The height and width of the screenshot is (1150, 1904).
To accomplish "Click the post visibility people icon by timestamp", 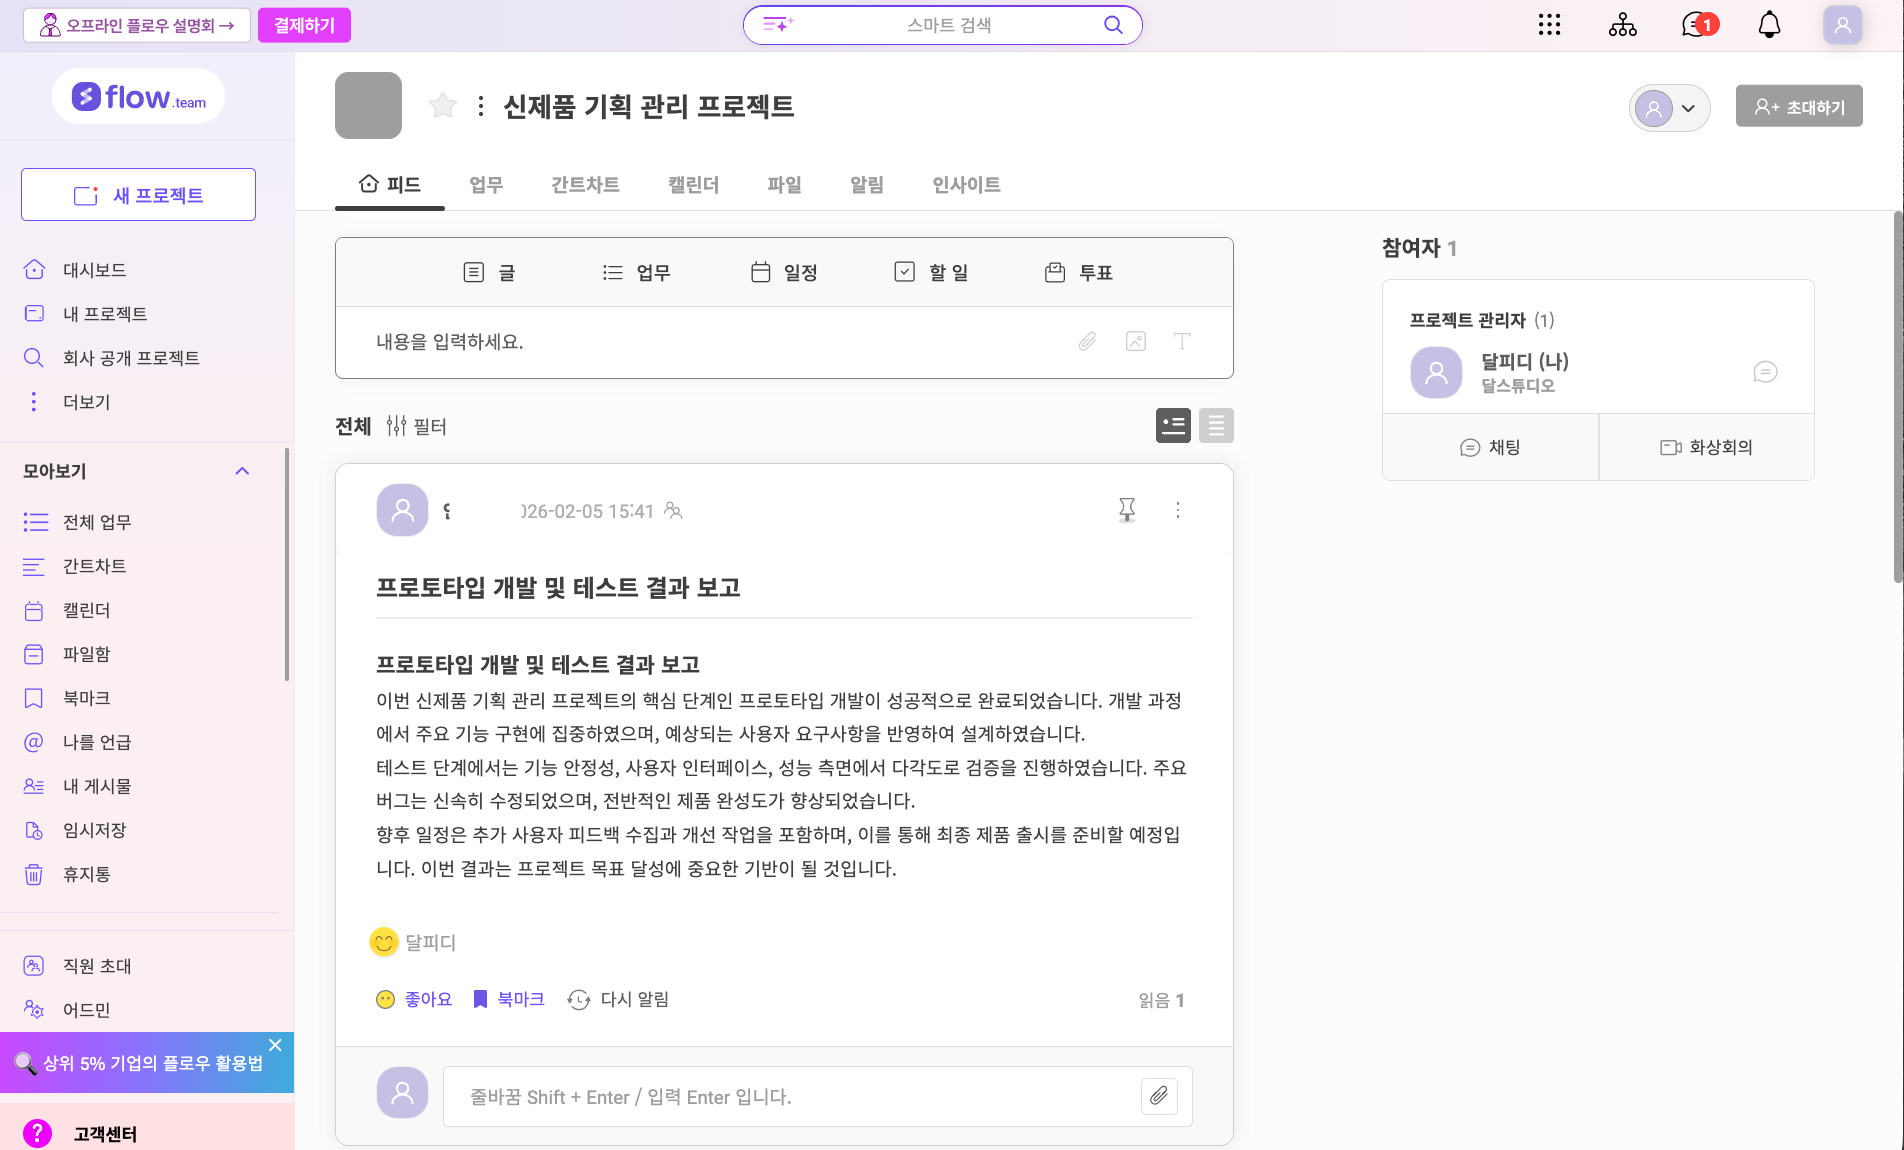I will [x=673, y=511].
